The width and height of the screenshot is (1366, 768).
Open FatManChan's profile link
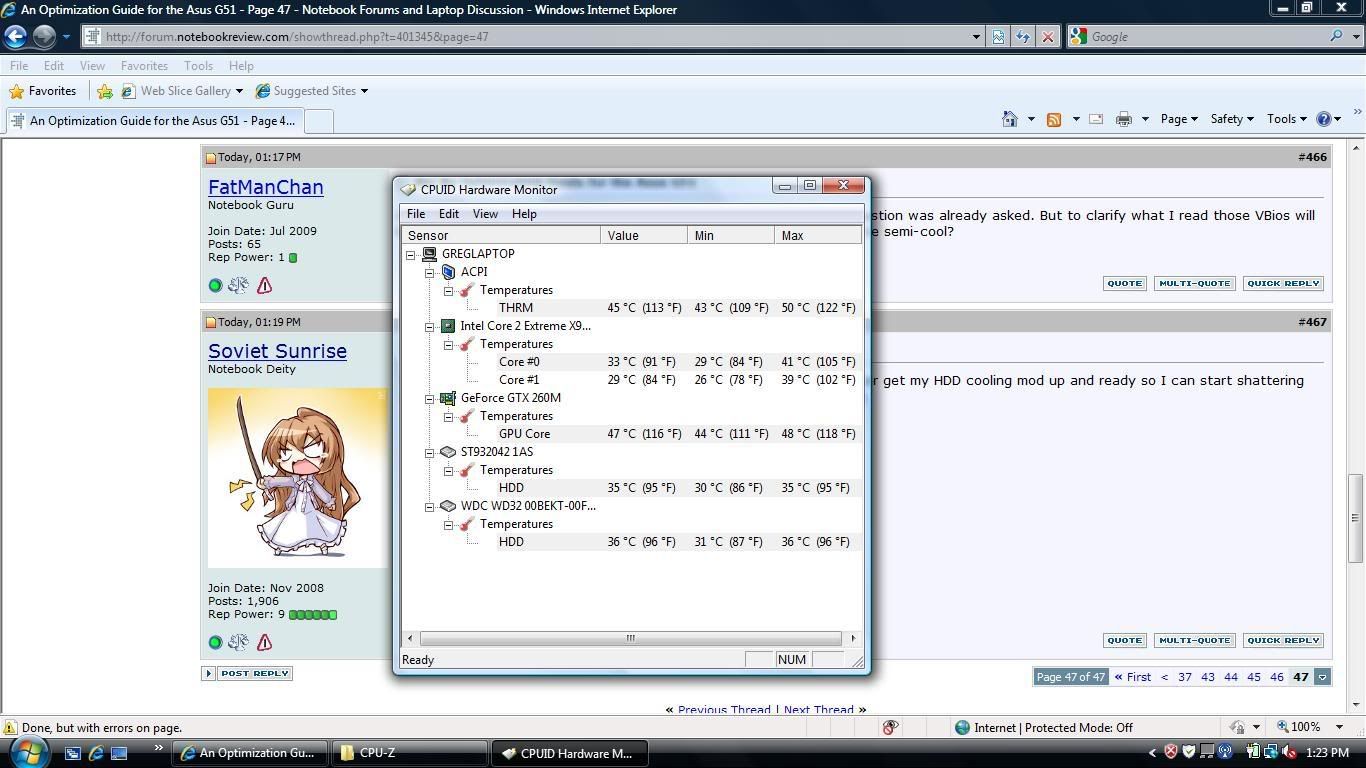[265, 187]
